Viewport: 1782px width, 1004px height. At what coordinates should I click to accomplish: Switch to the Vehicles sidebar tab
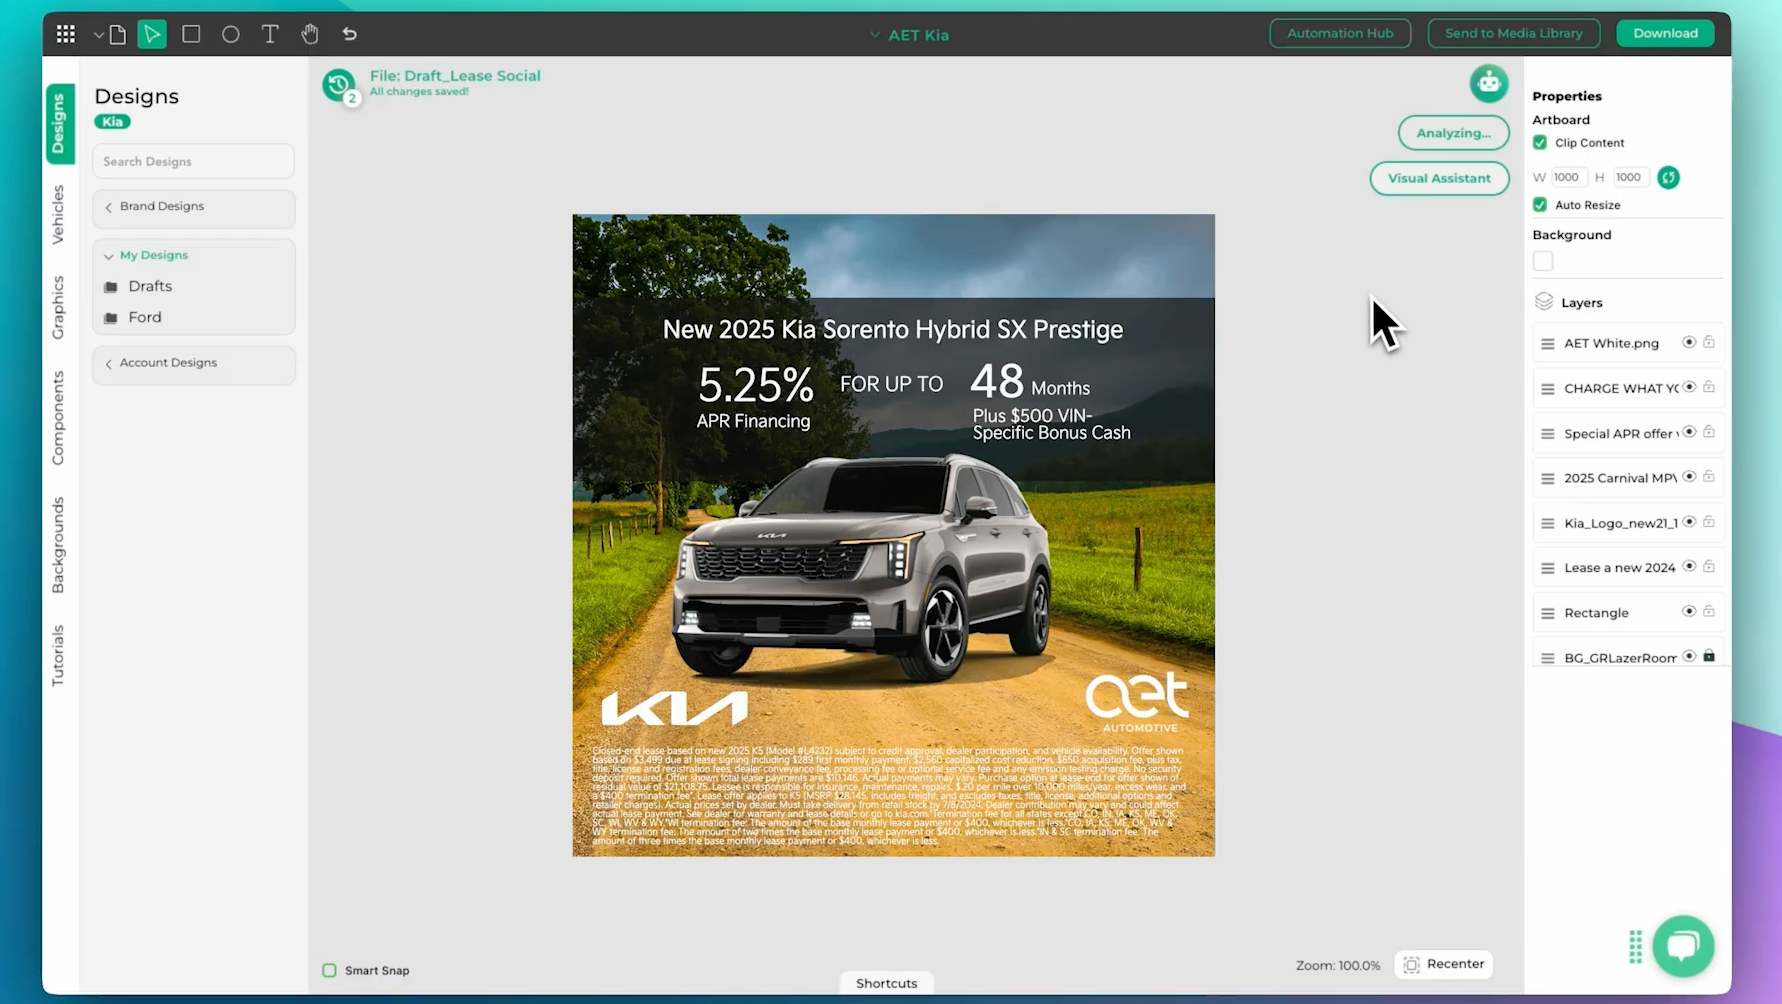click(58, 214)
